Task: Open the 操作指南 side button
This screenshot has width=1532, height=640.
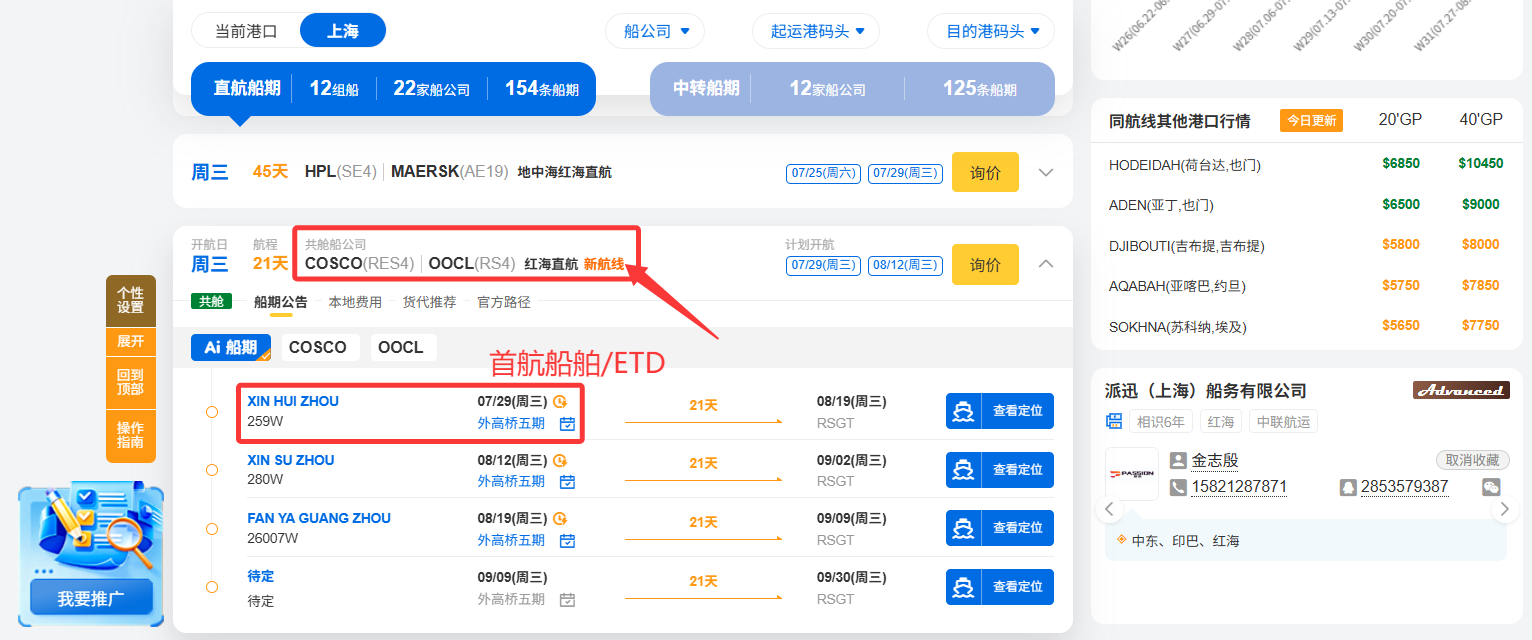Action: 131,435
